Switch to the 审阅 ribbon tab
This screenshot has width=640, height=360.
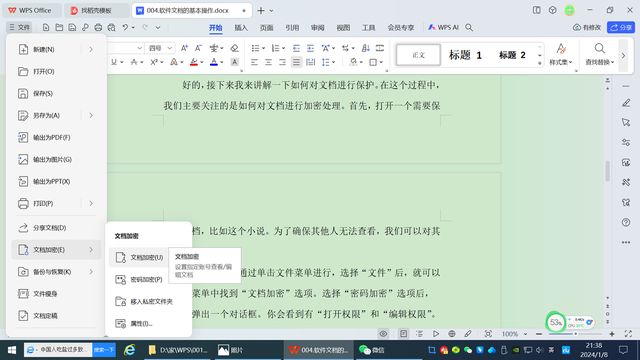tap(318, 27)
